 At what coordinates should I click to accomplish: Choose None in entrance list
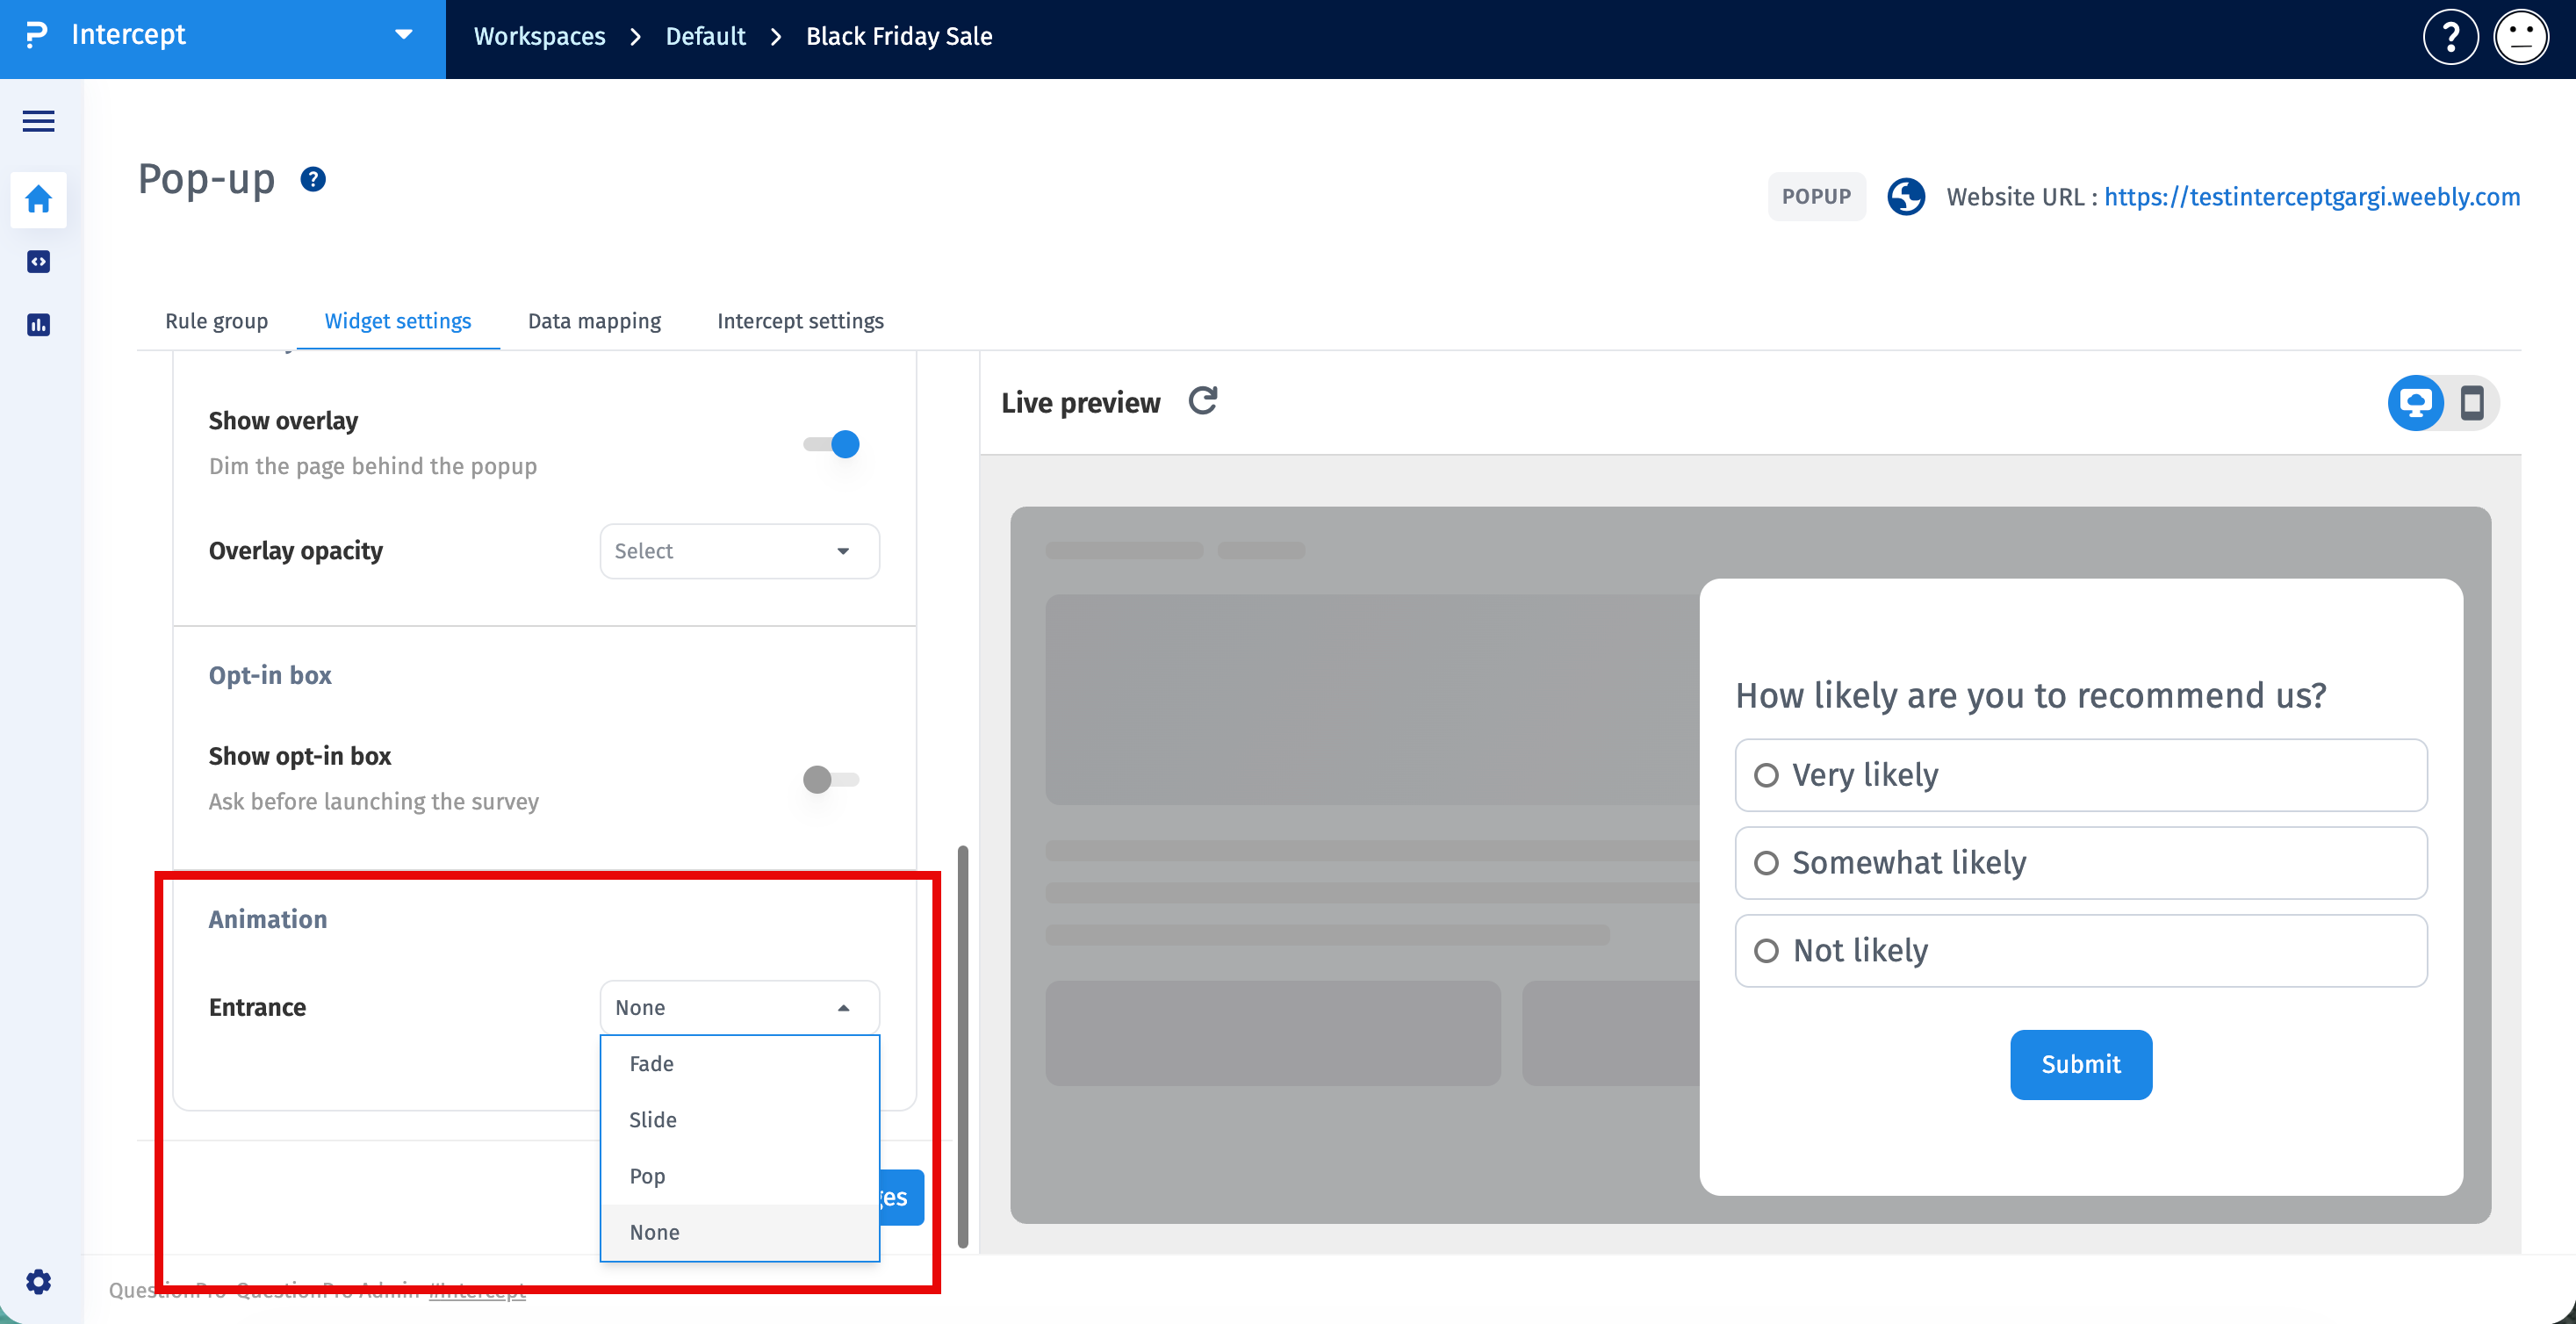[x=739, y=1232]
